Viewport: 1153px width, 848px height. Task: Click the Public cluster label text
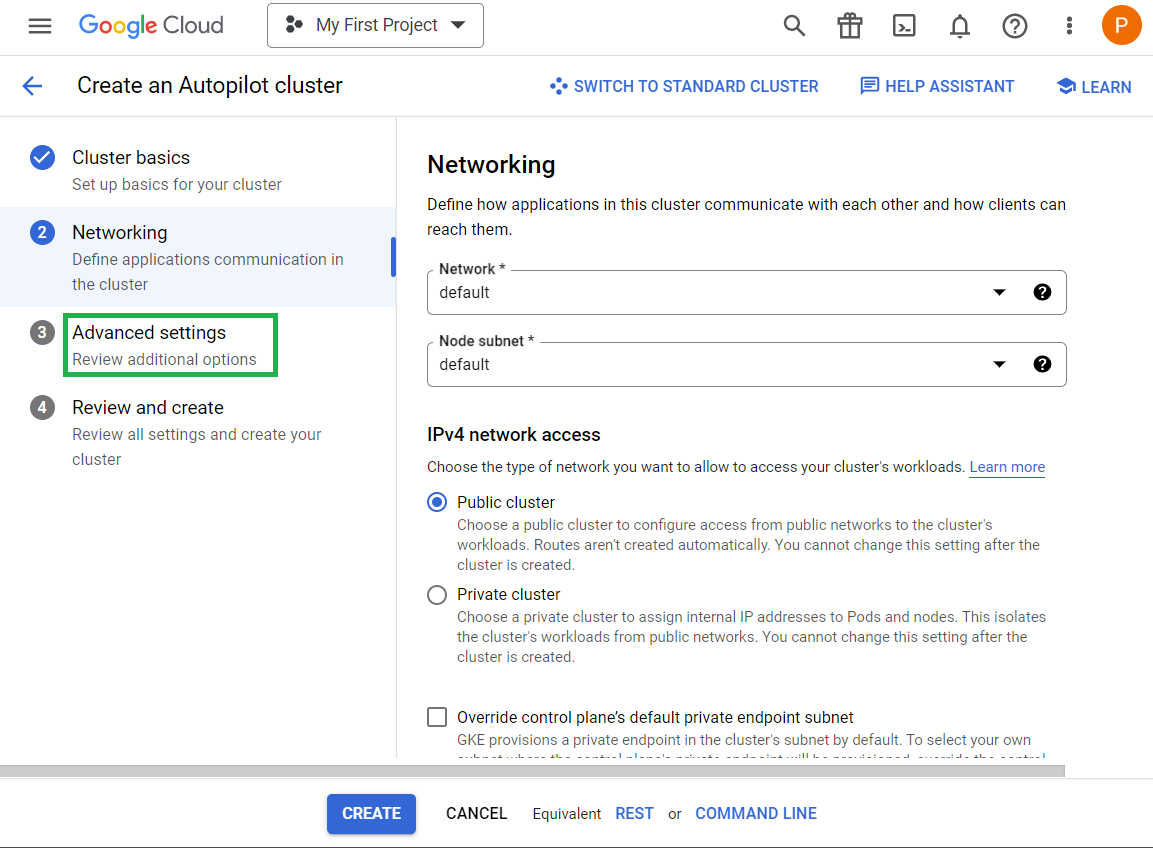pos(506,502)
